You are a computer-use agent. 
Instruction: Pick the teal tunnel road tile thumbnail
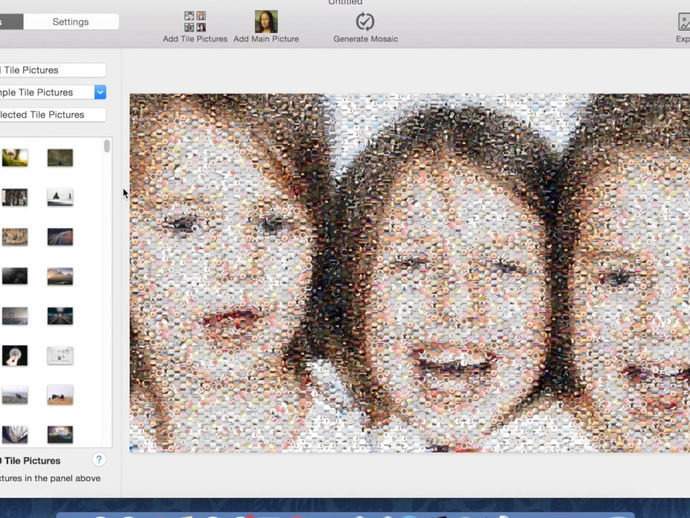click(60, 316)
